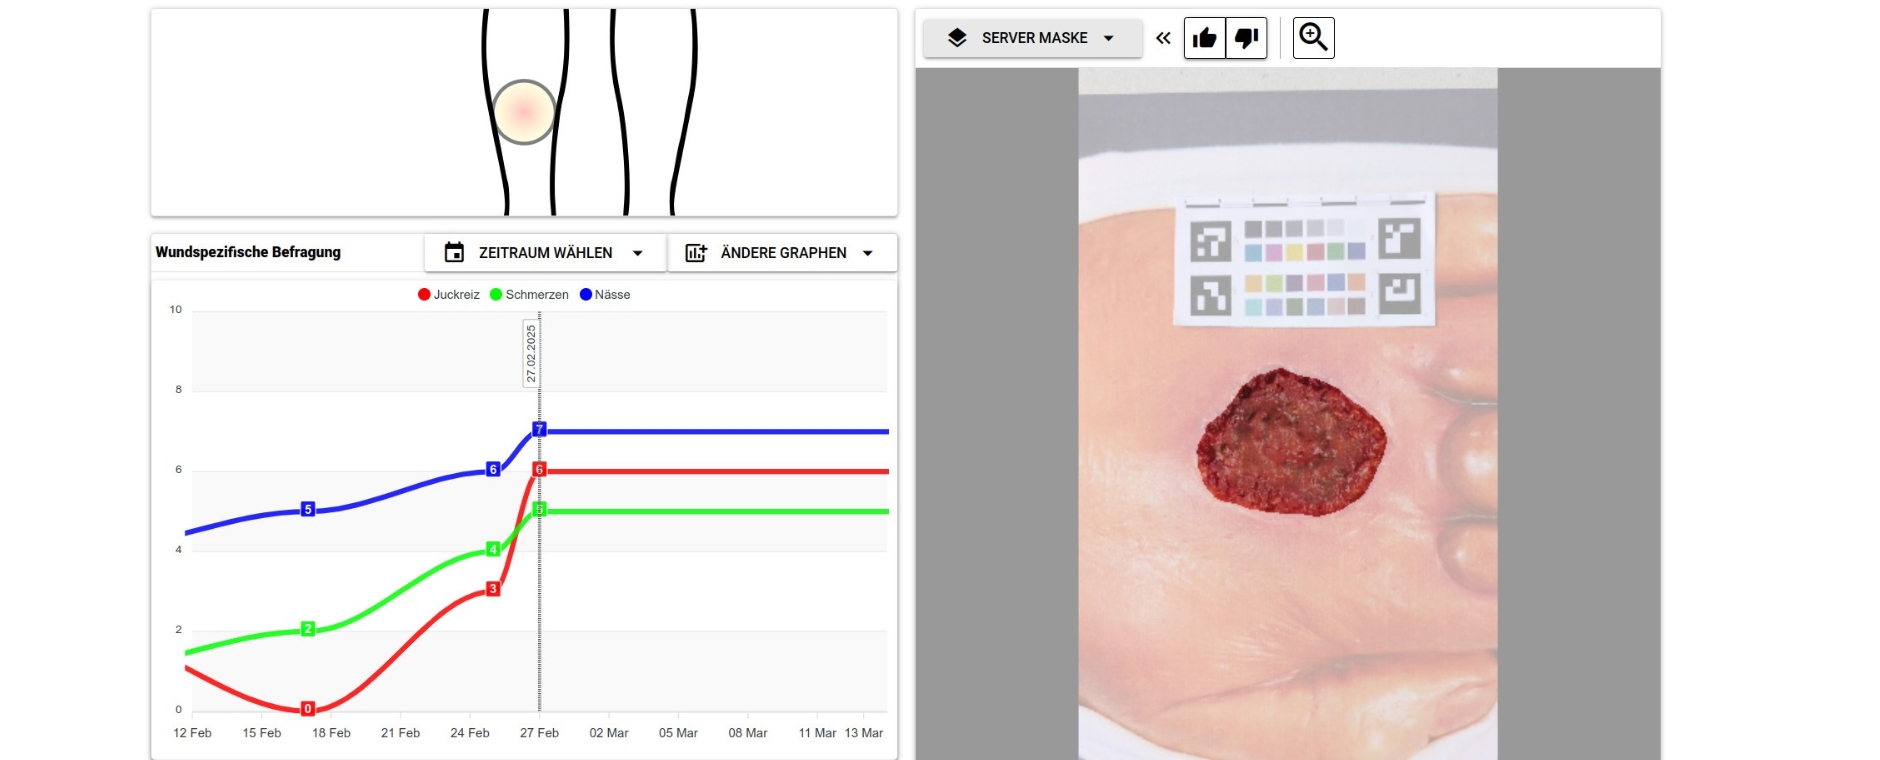Click the layers icon beside Server Maske
The height and width of the screenshot is (760, 1880).
point(957,38)
